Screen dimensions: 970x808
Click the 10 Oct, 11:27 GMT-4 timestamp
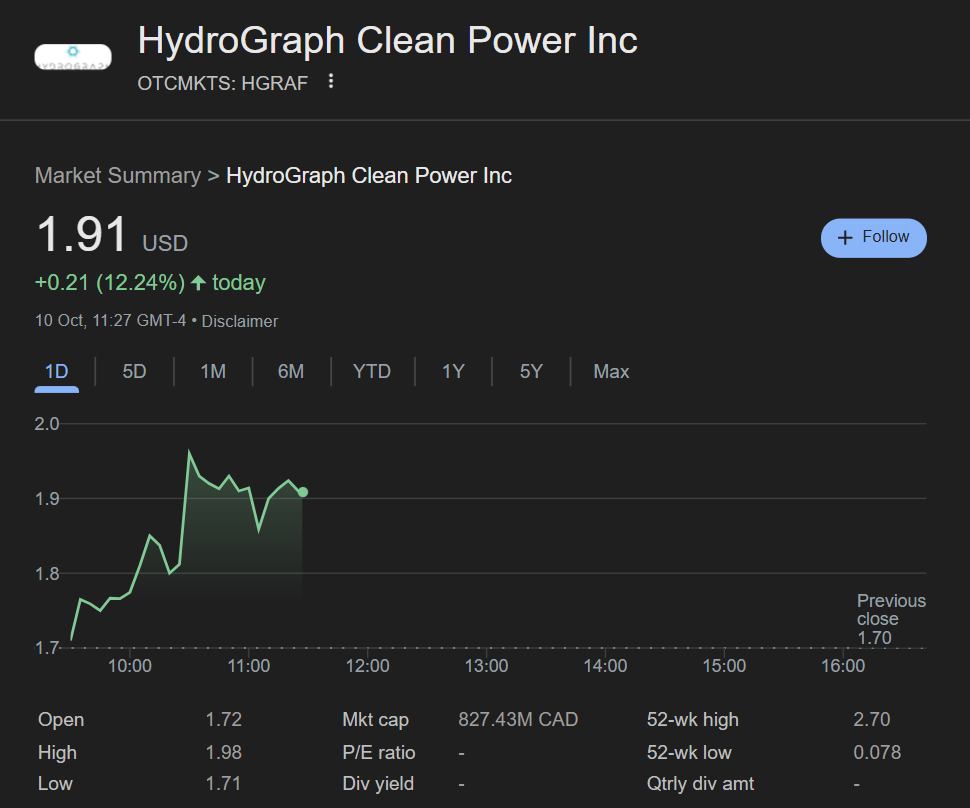coord(110,321)
